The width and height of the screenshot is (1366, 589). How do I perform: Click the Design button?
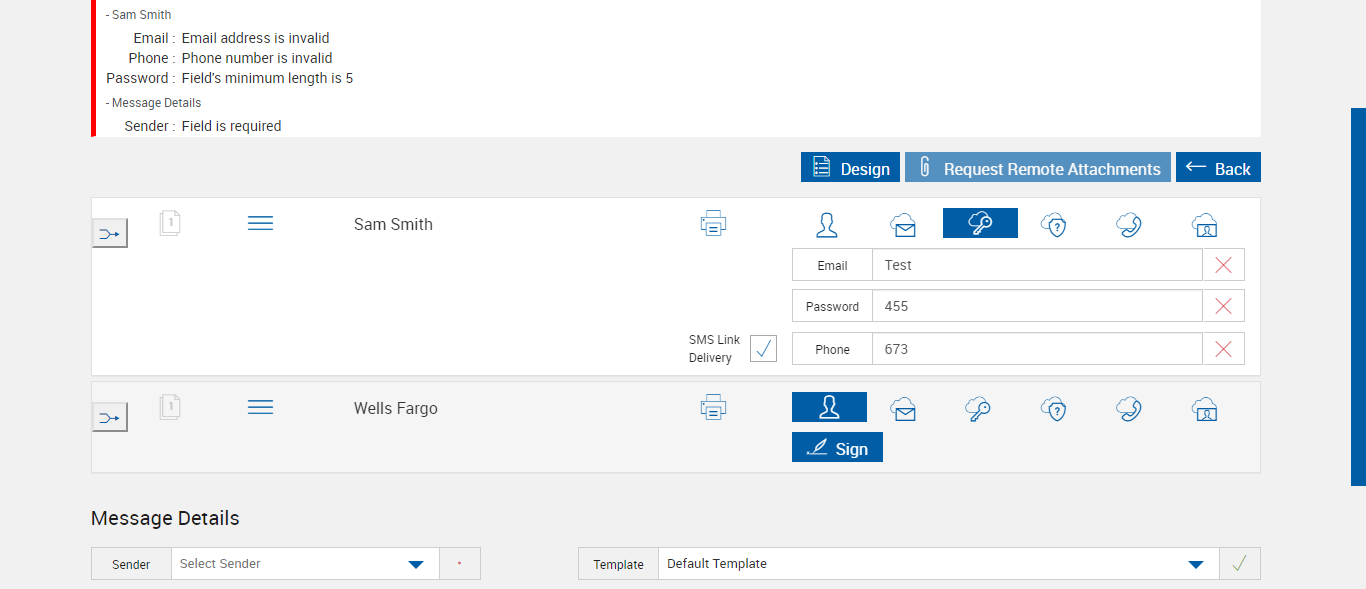[x=851, y=168]
